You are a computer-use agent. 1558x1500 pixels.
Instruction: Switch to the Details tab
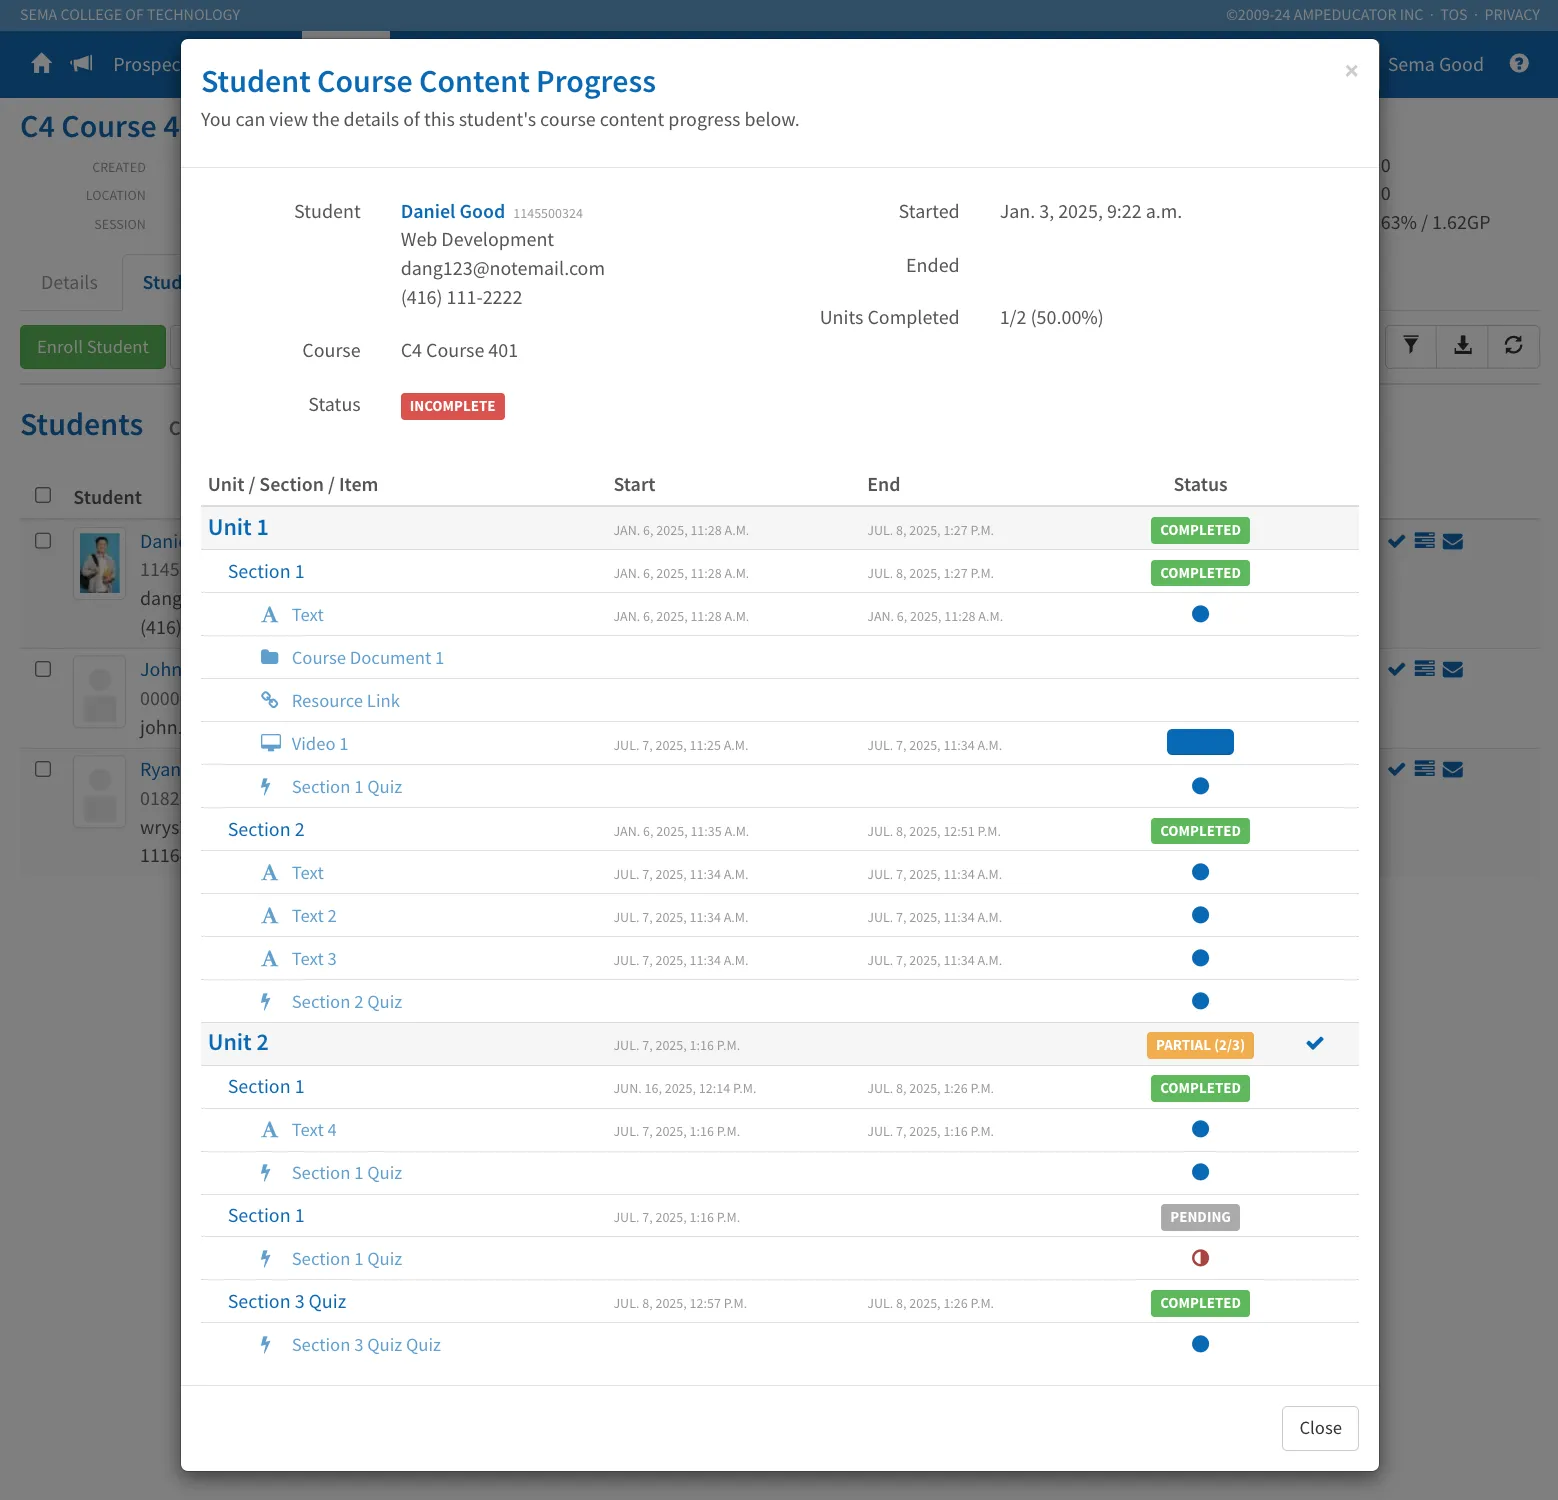tap(70, 283)
